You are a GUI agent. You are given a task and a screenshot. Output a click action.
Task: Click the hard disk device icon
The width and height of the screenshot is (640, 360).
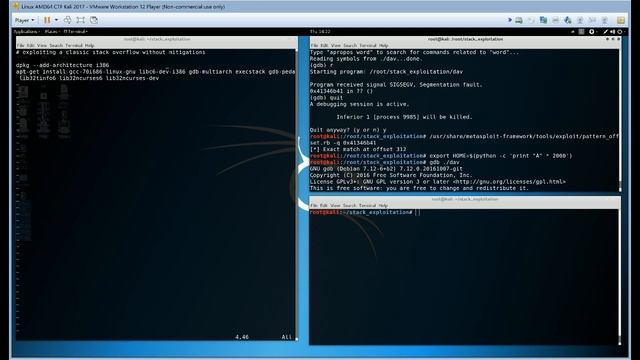coord(519,20)
